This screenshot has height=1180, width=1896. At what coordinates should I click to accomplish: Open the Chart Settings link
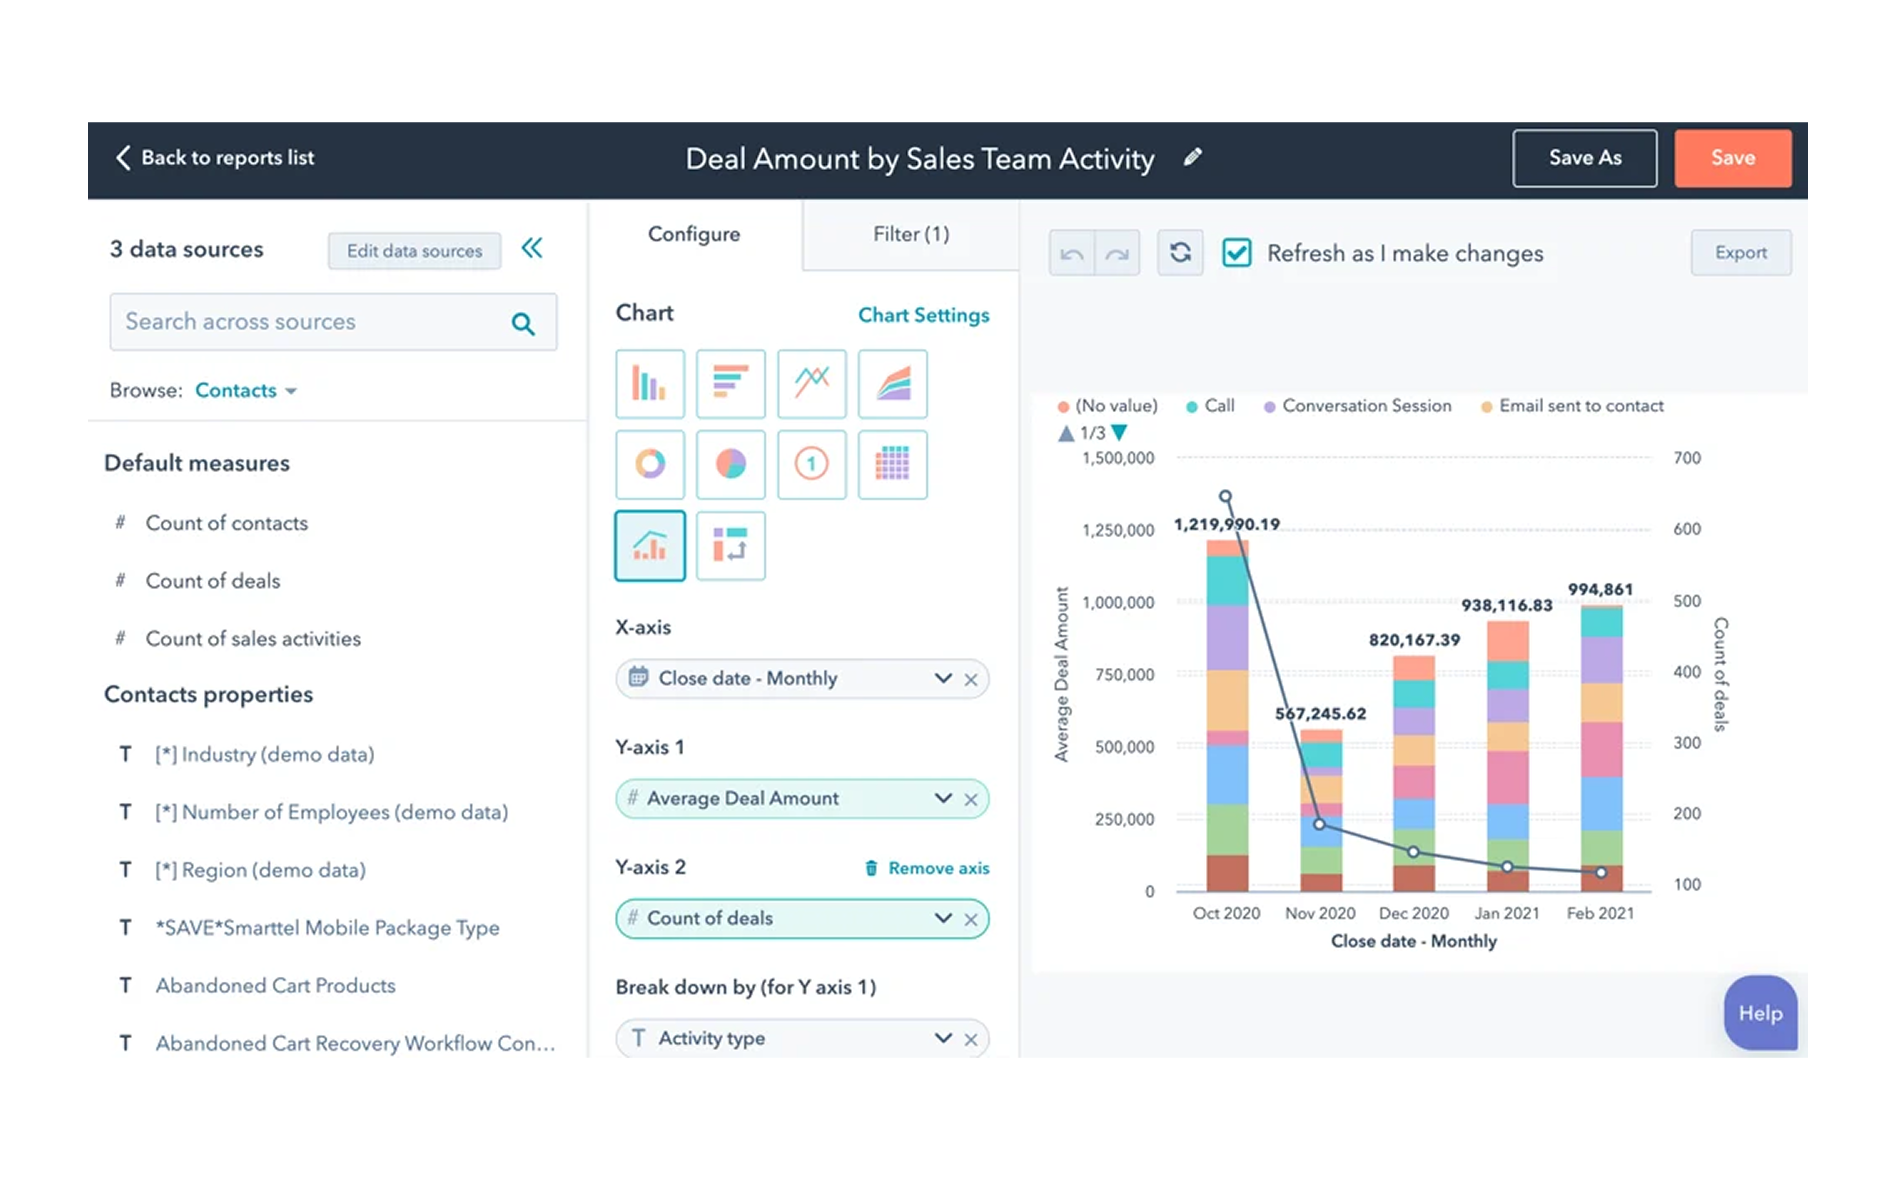pyautogui.click(x=923, y=315)
